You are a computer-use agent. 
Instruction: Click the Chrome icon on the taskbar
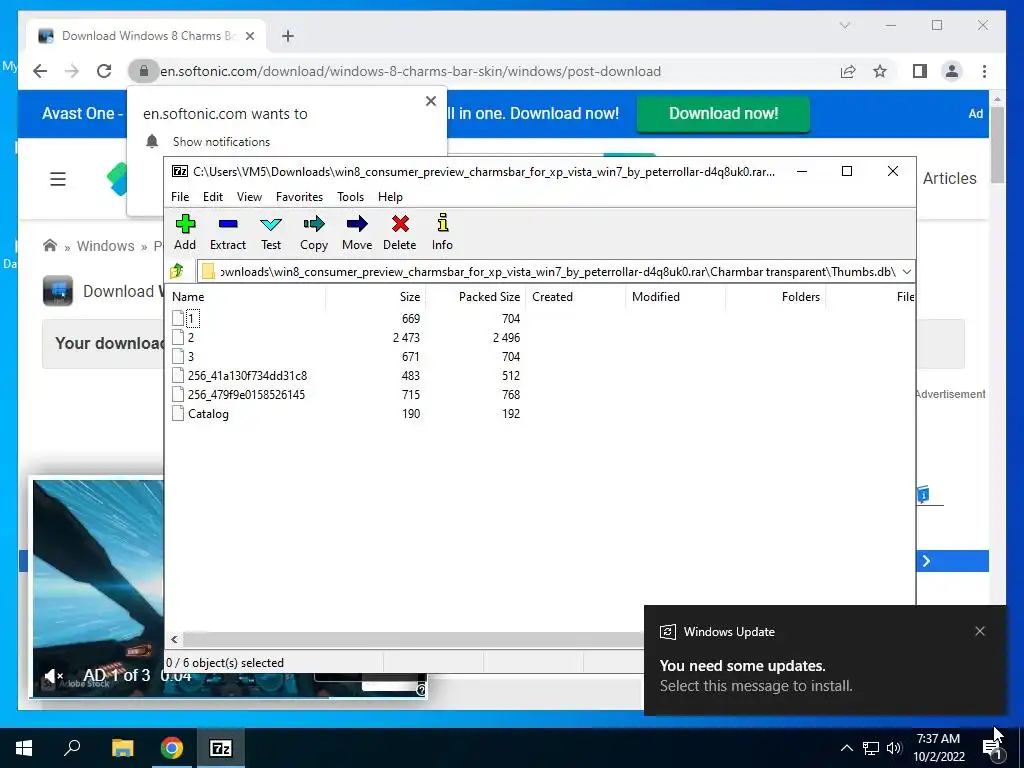click(x=171, y=748)
